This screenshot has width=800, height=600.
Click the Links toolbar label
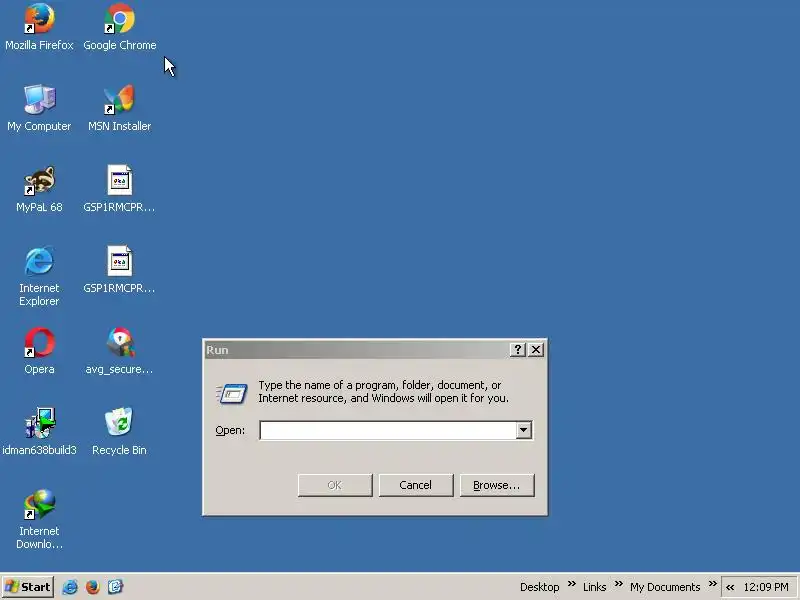tap(594, 587)
